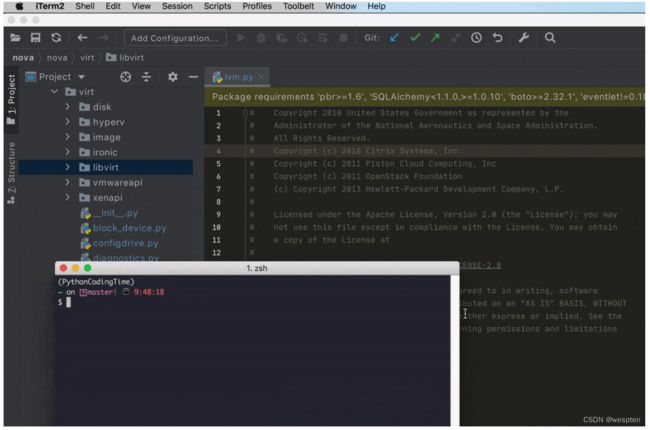Select the vmwareapi folder row
Viewport: 650px width, 430px height.
click(x=106, y=182)
